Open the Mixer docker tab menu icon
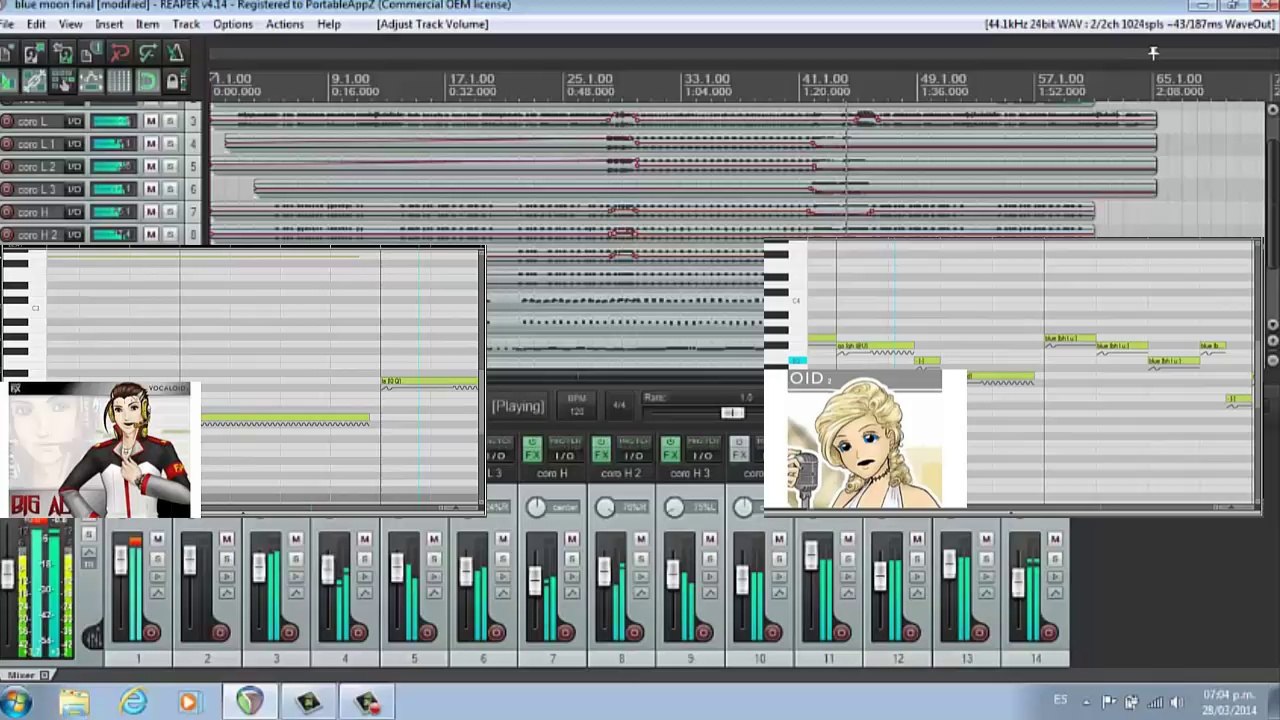The width and height of the screenshot is (1280, 720). coord(44,676)
